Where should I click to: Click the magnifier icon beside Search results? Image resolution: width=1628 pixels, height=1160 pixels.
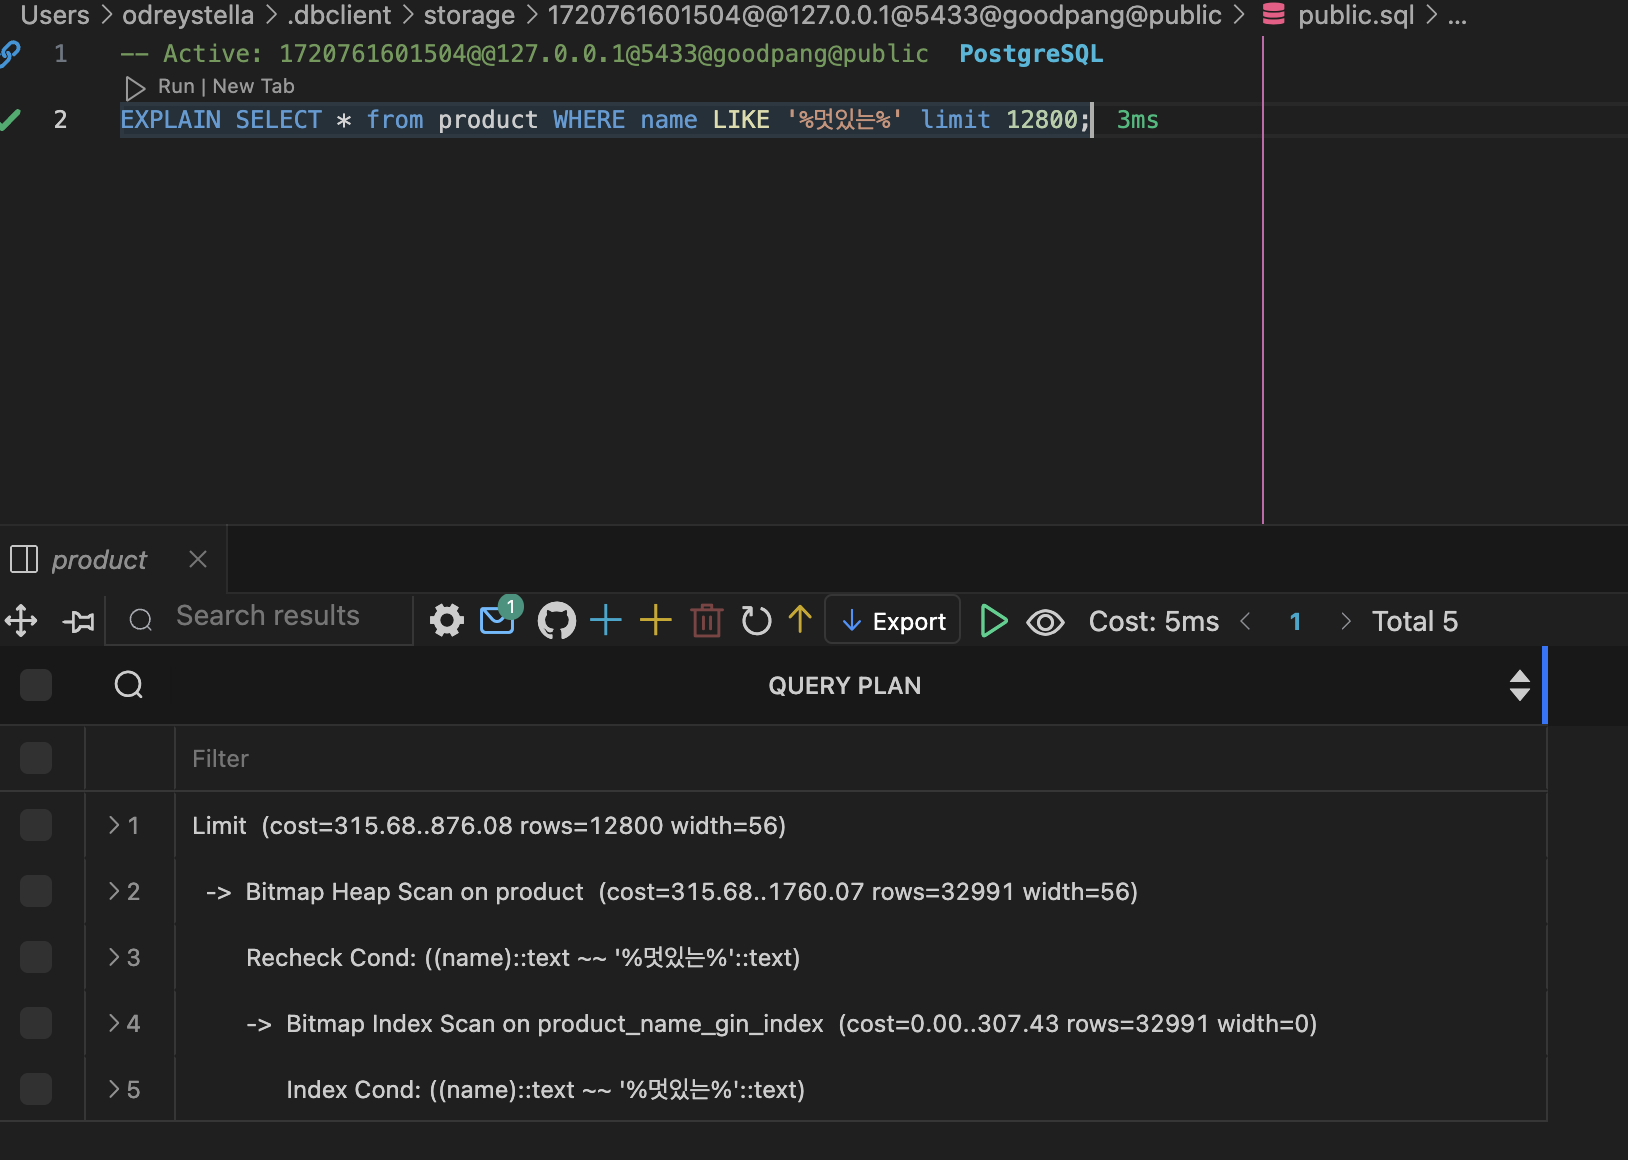click(141, 620)
